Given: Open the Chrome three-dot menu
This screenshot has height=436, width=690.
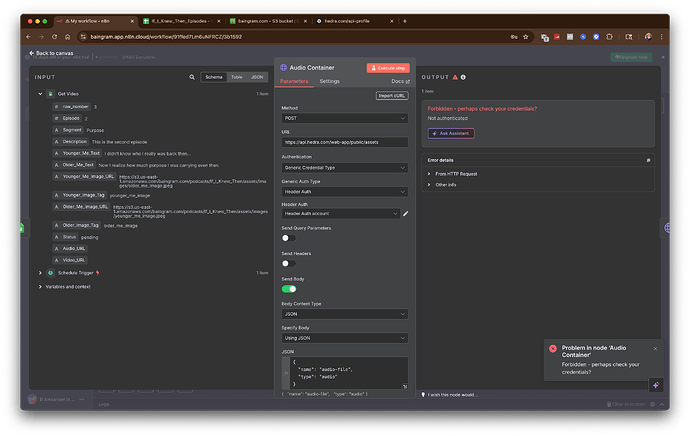Looking at the screenshot, I should pyautogui.click(x=661, y=37).
